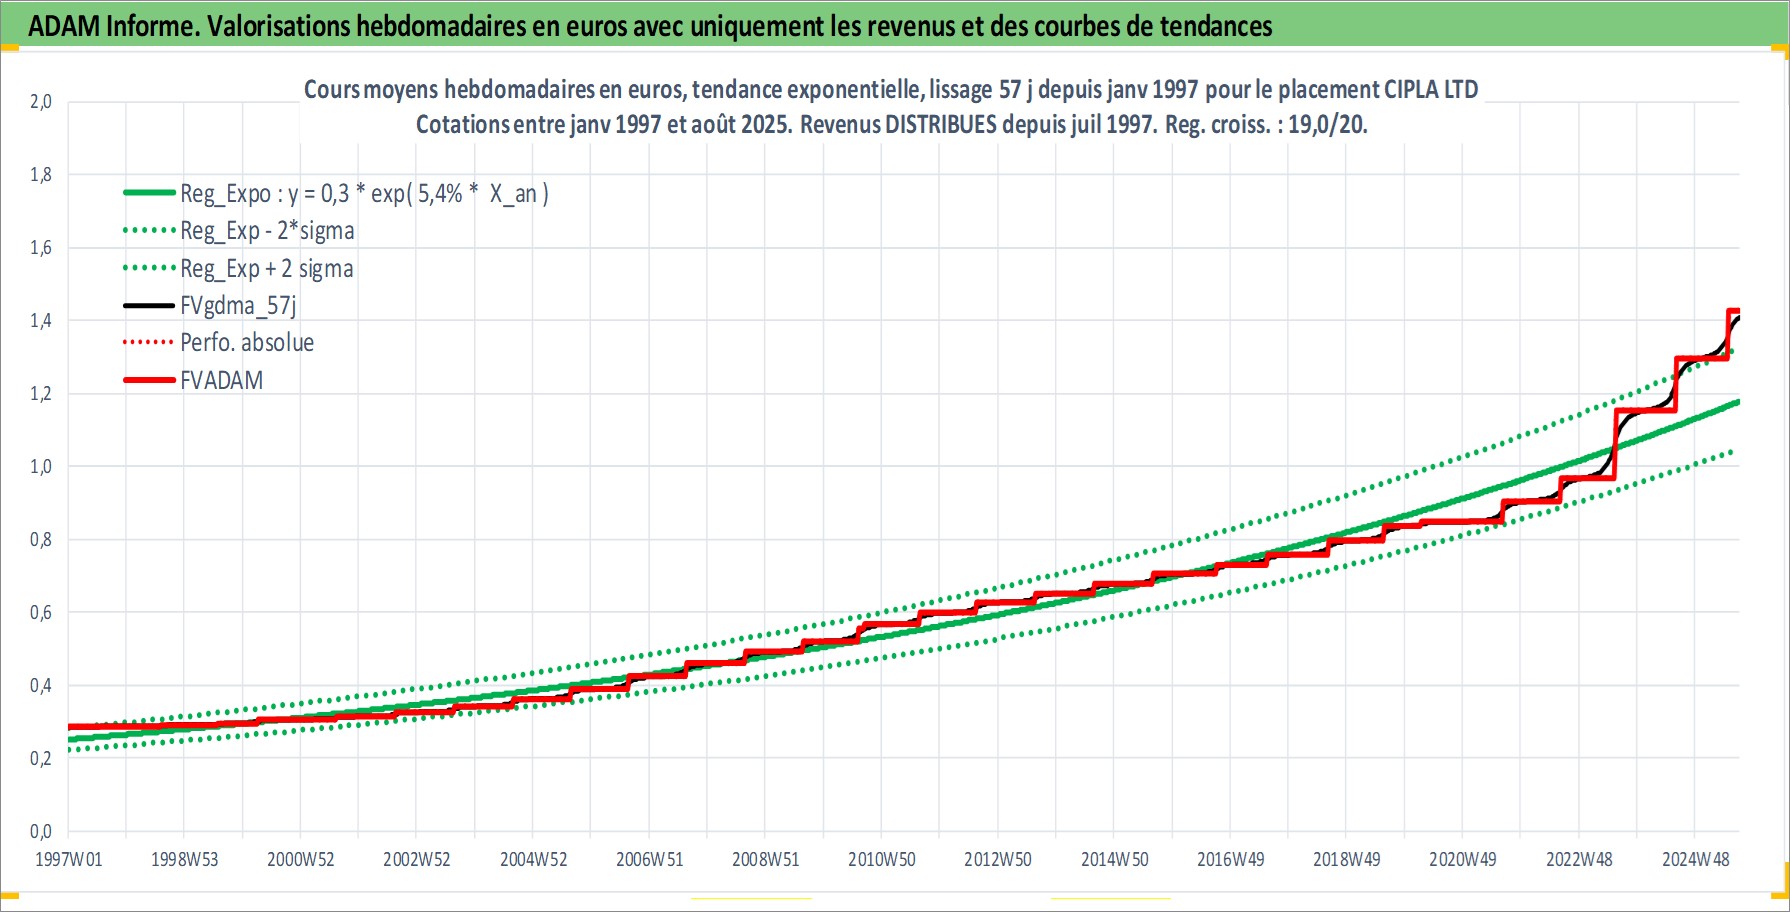Click the green line swatch of Reg_Expo
This screenshot has height=912, width=1790.
[x=149, y=193]
